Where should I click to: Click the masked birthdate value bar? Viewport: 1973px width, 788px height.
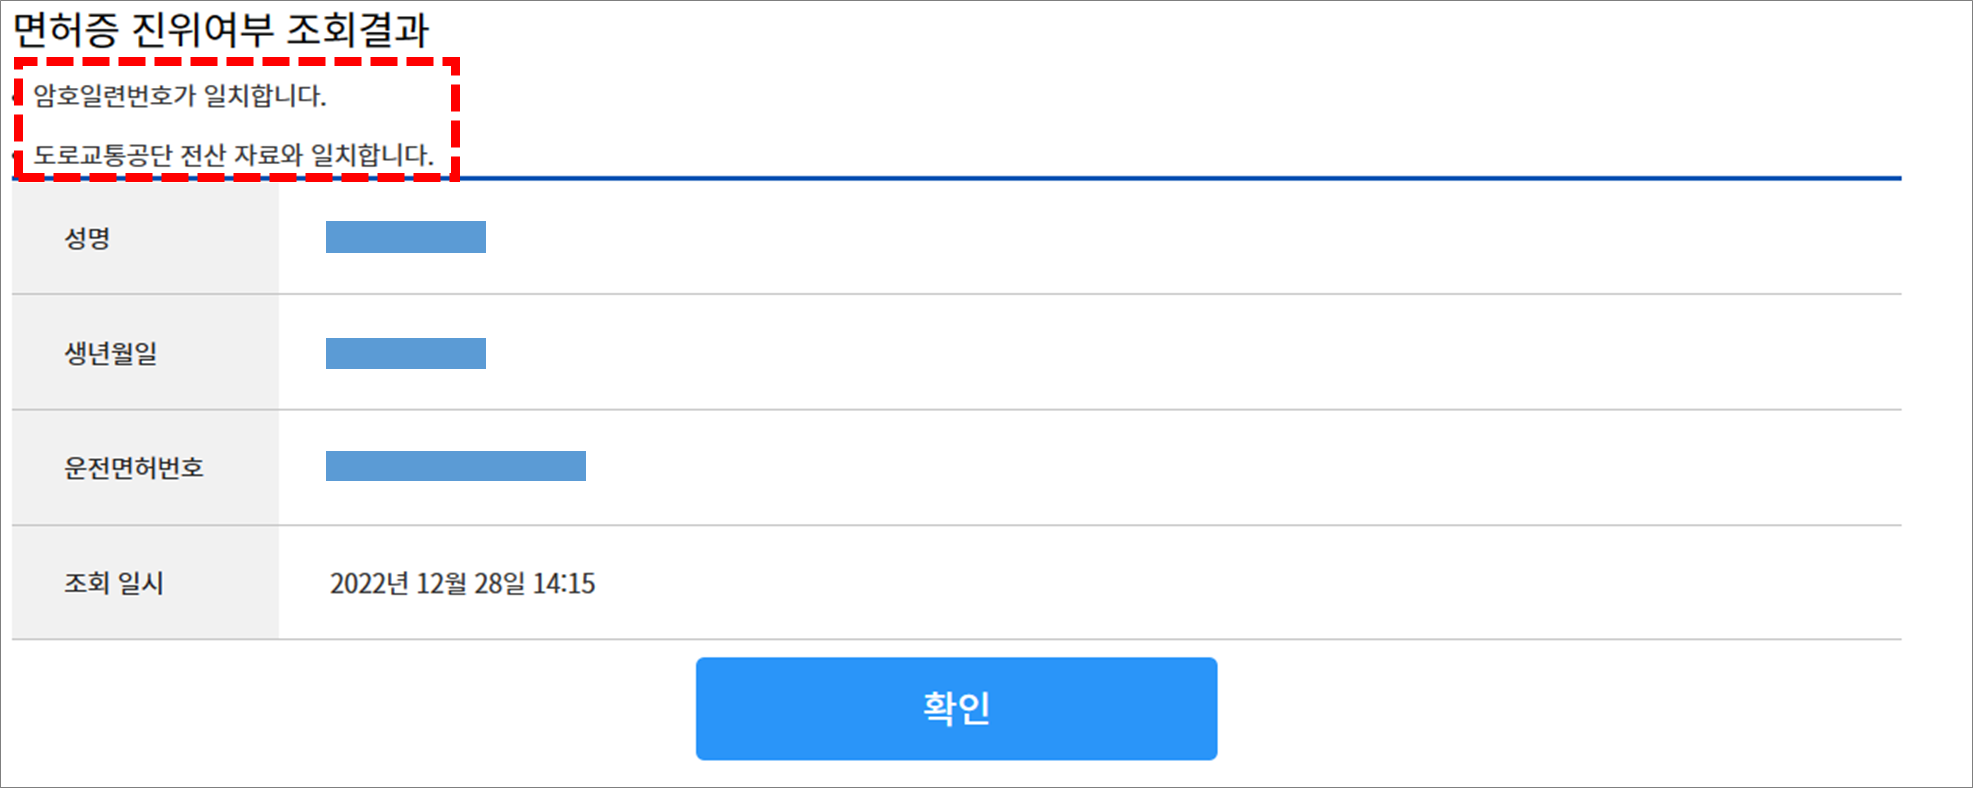tap(405, 352)
